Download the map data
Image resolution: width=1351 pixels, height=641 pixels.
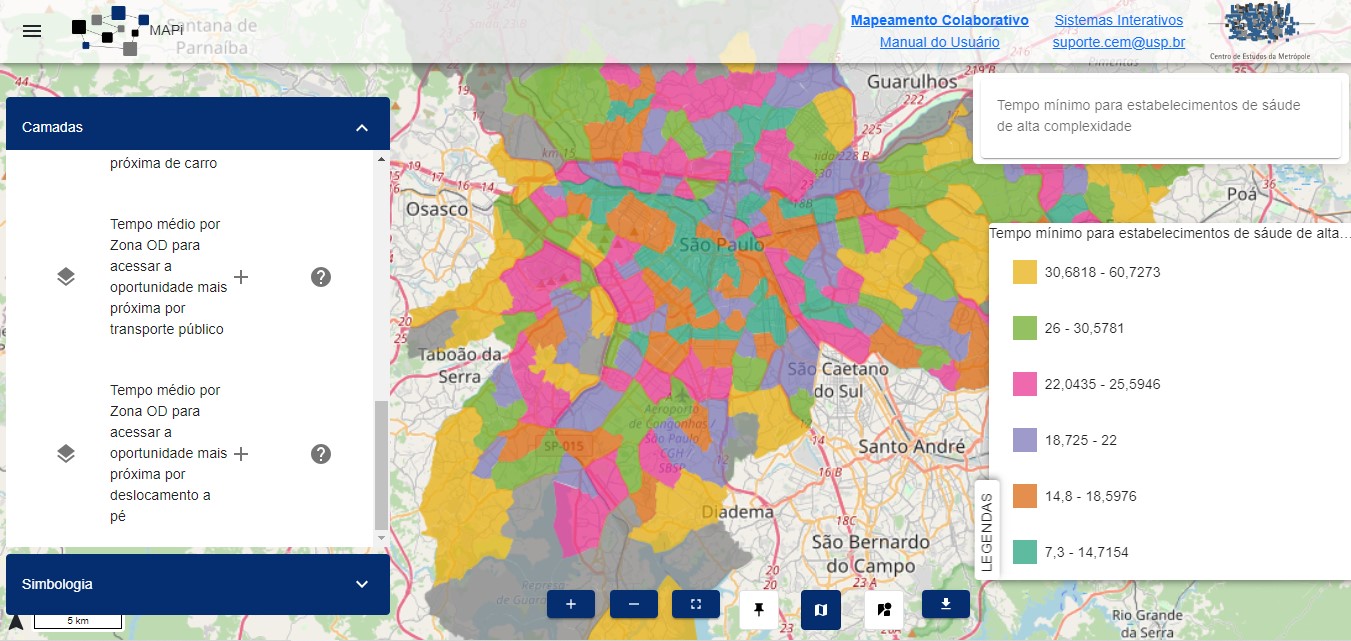pos(945,604)
